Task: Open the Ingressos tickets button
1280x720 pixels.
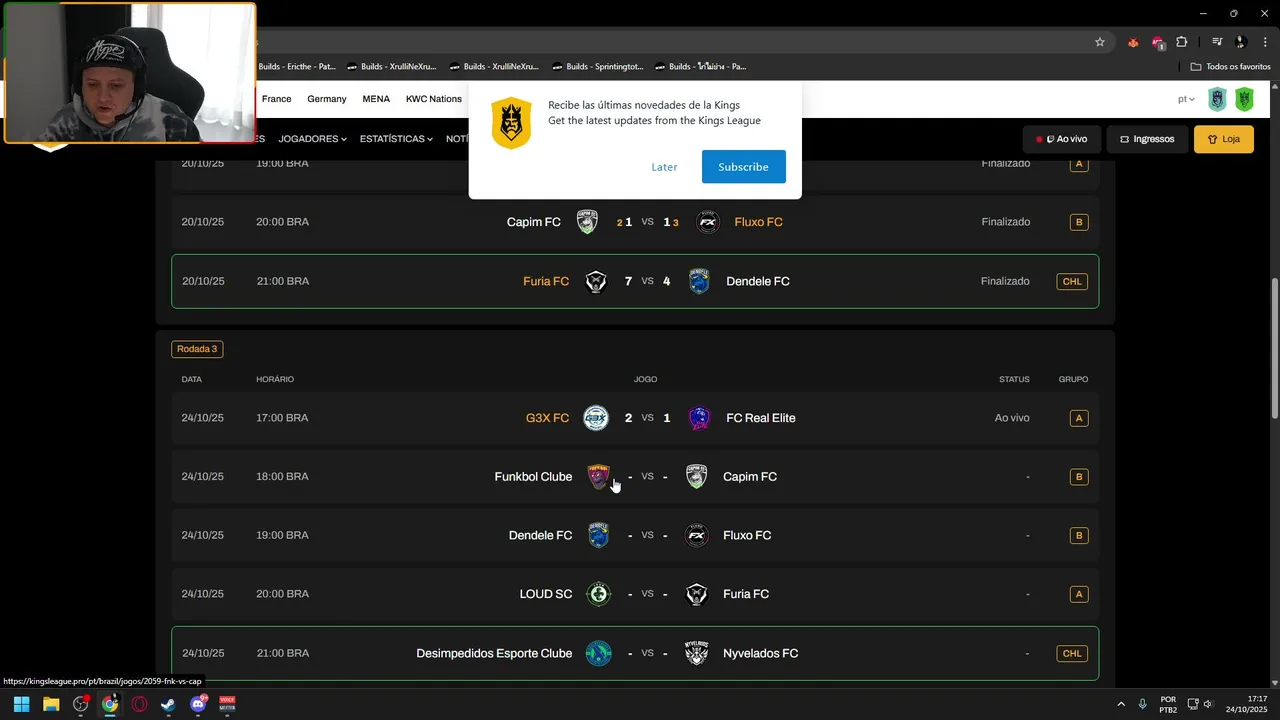Action: pyautogui.click(x=1147, y=139)
